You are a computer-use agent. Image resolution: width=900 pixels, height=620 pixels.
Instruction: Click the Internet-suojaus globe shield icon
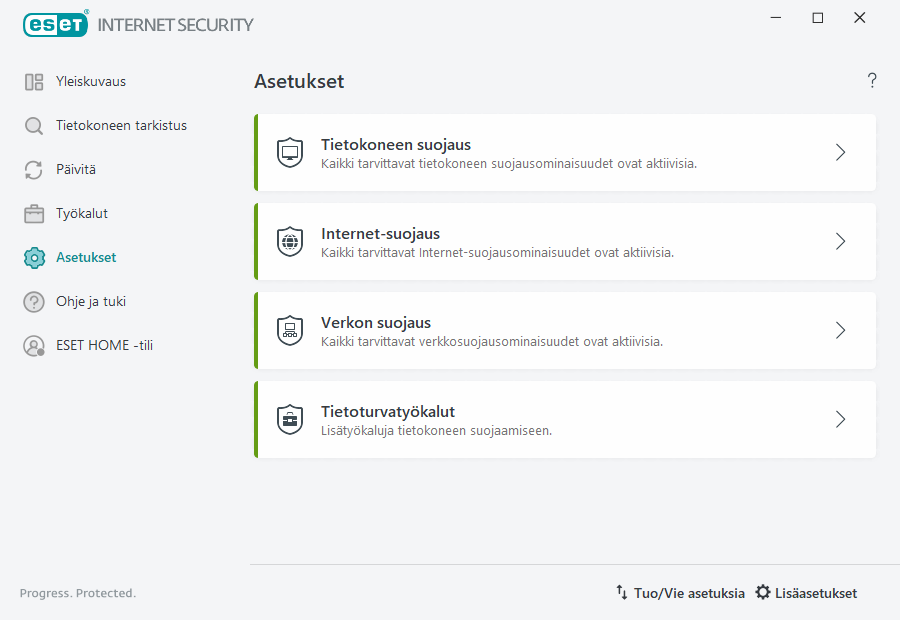click(x=290, y=242)
